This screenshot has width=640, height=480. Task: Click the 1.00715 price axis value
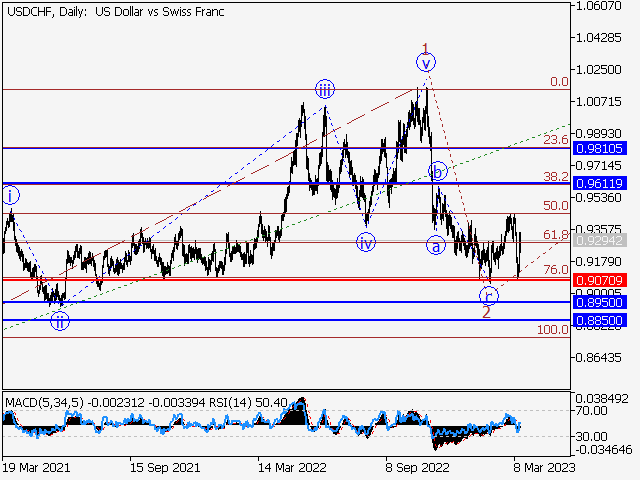(x=598, y=101)
